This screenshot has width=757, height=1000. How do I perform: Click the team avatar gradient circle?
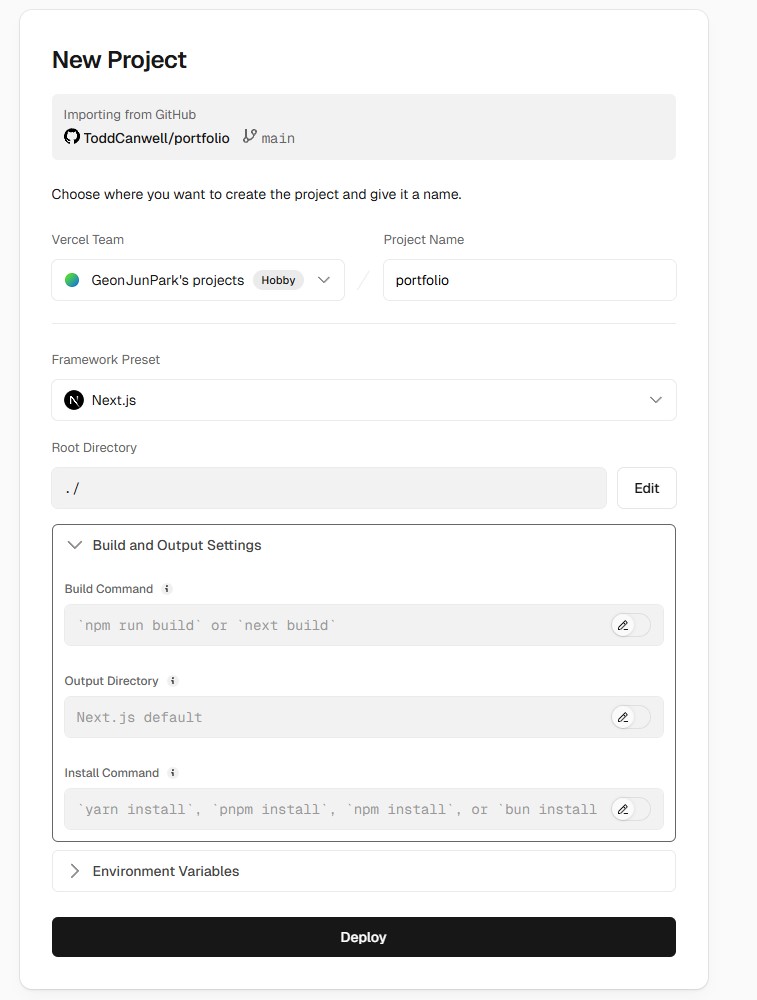[72, 280]
